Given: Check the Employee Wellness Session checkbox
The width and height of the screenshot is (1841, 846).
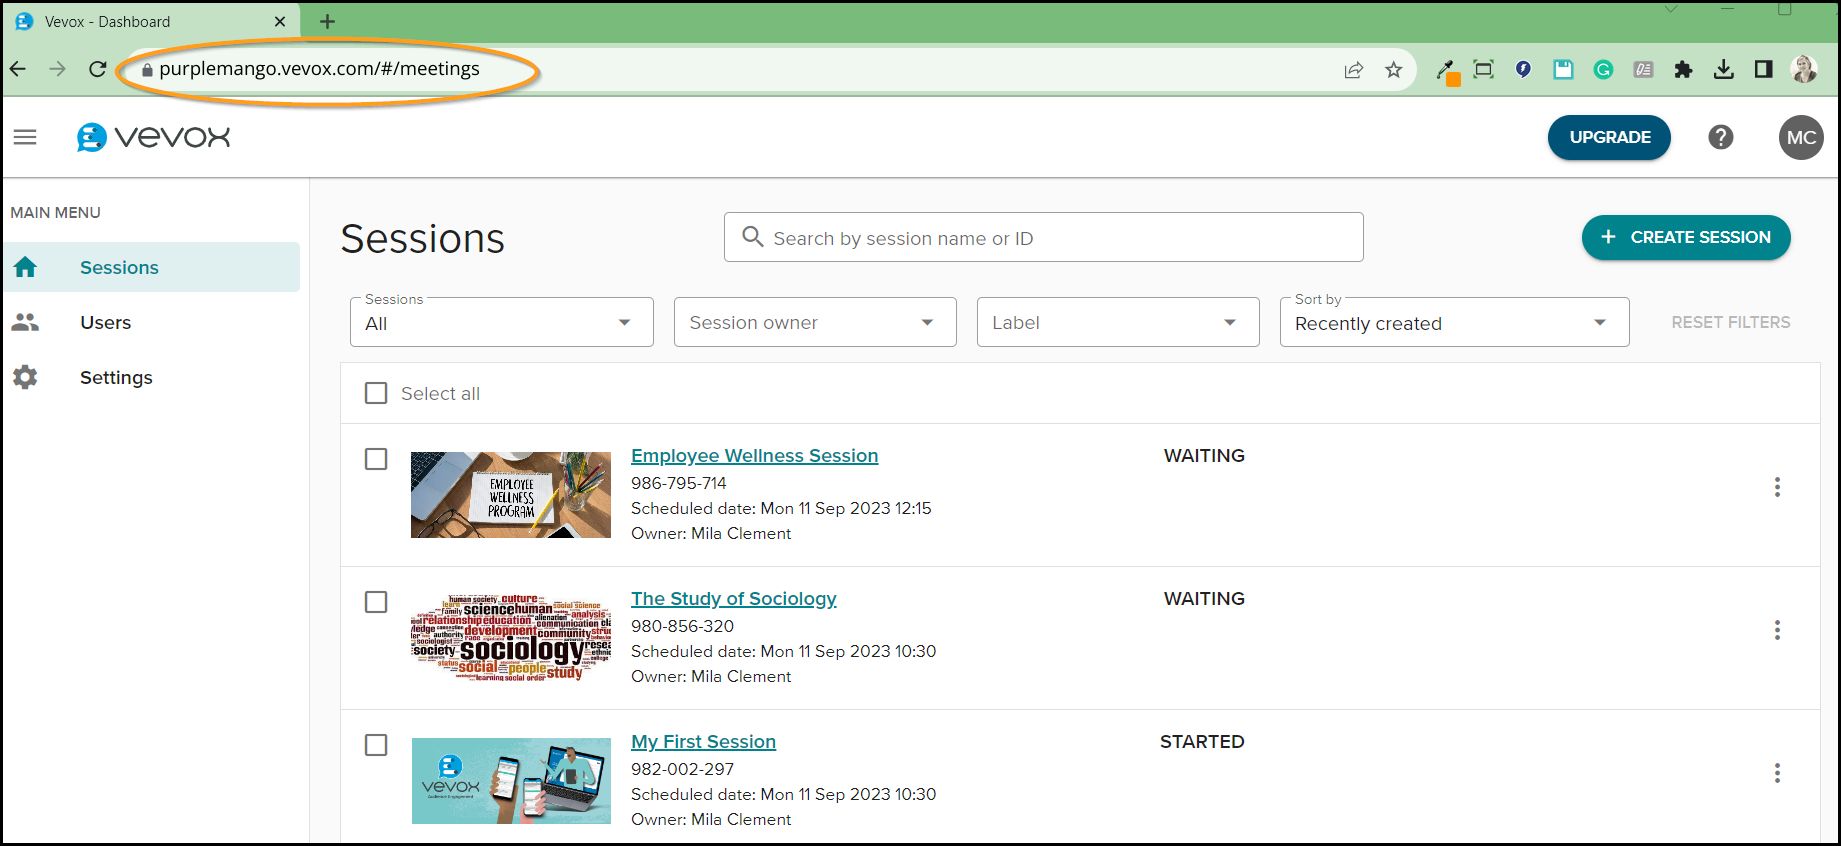Looking at the screenshot, I should point(376,459).
